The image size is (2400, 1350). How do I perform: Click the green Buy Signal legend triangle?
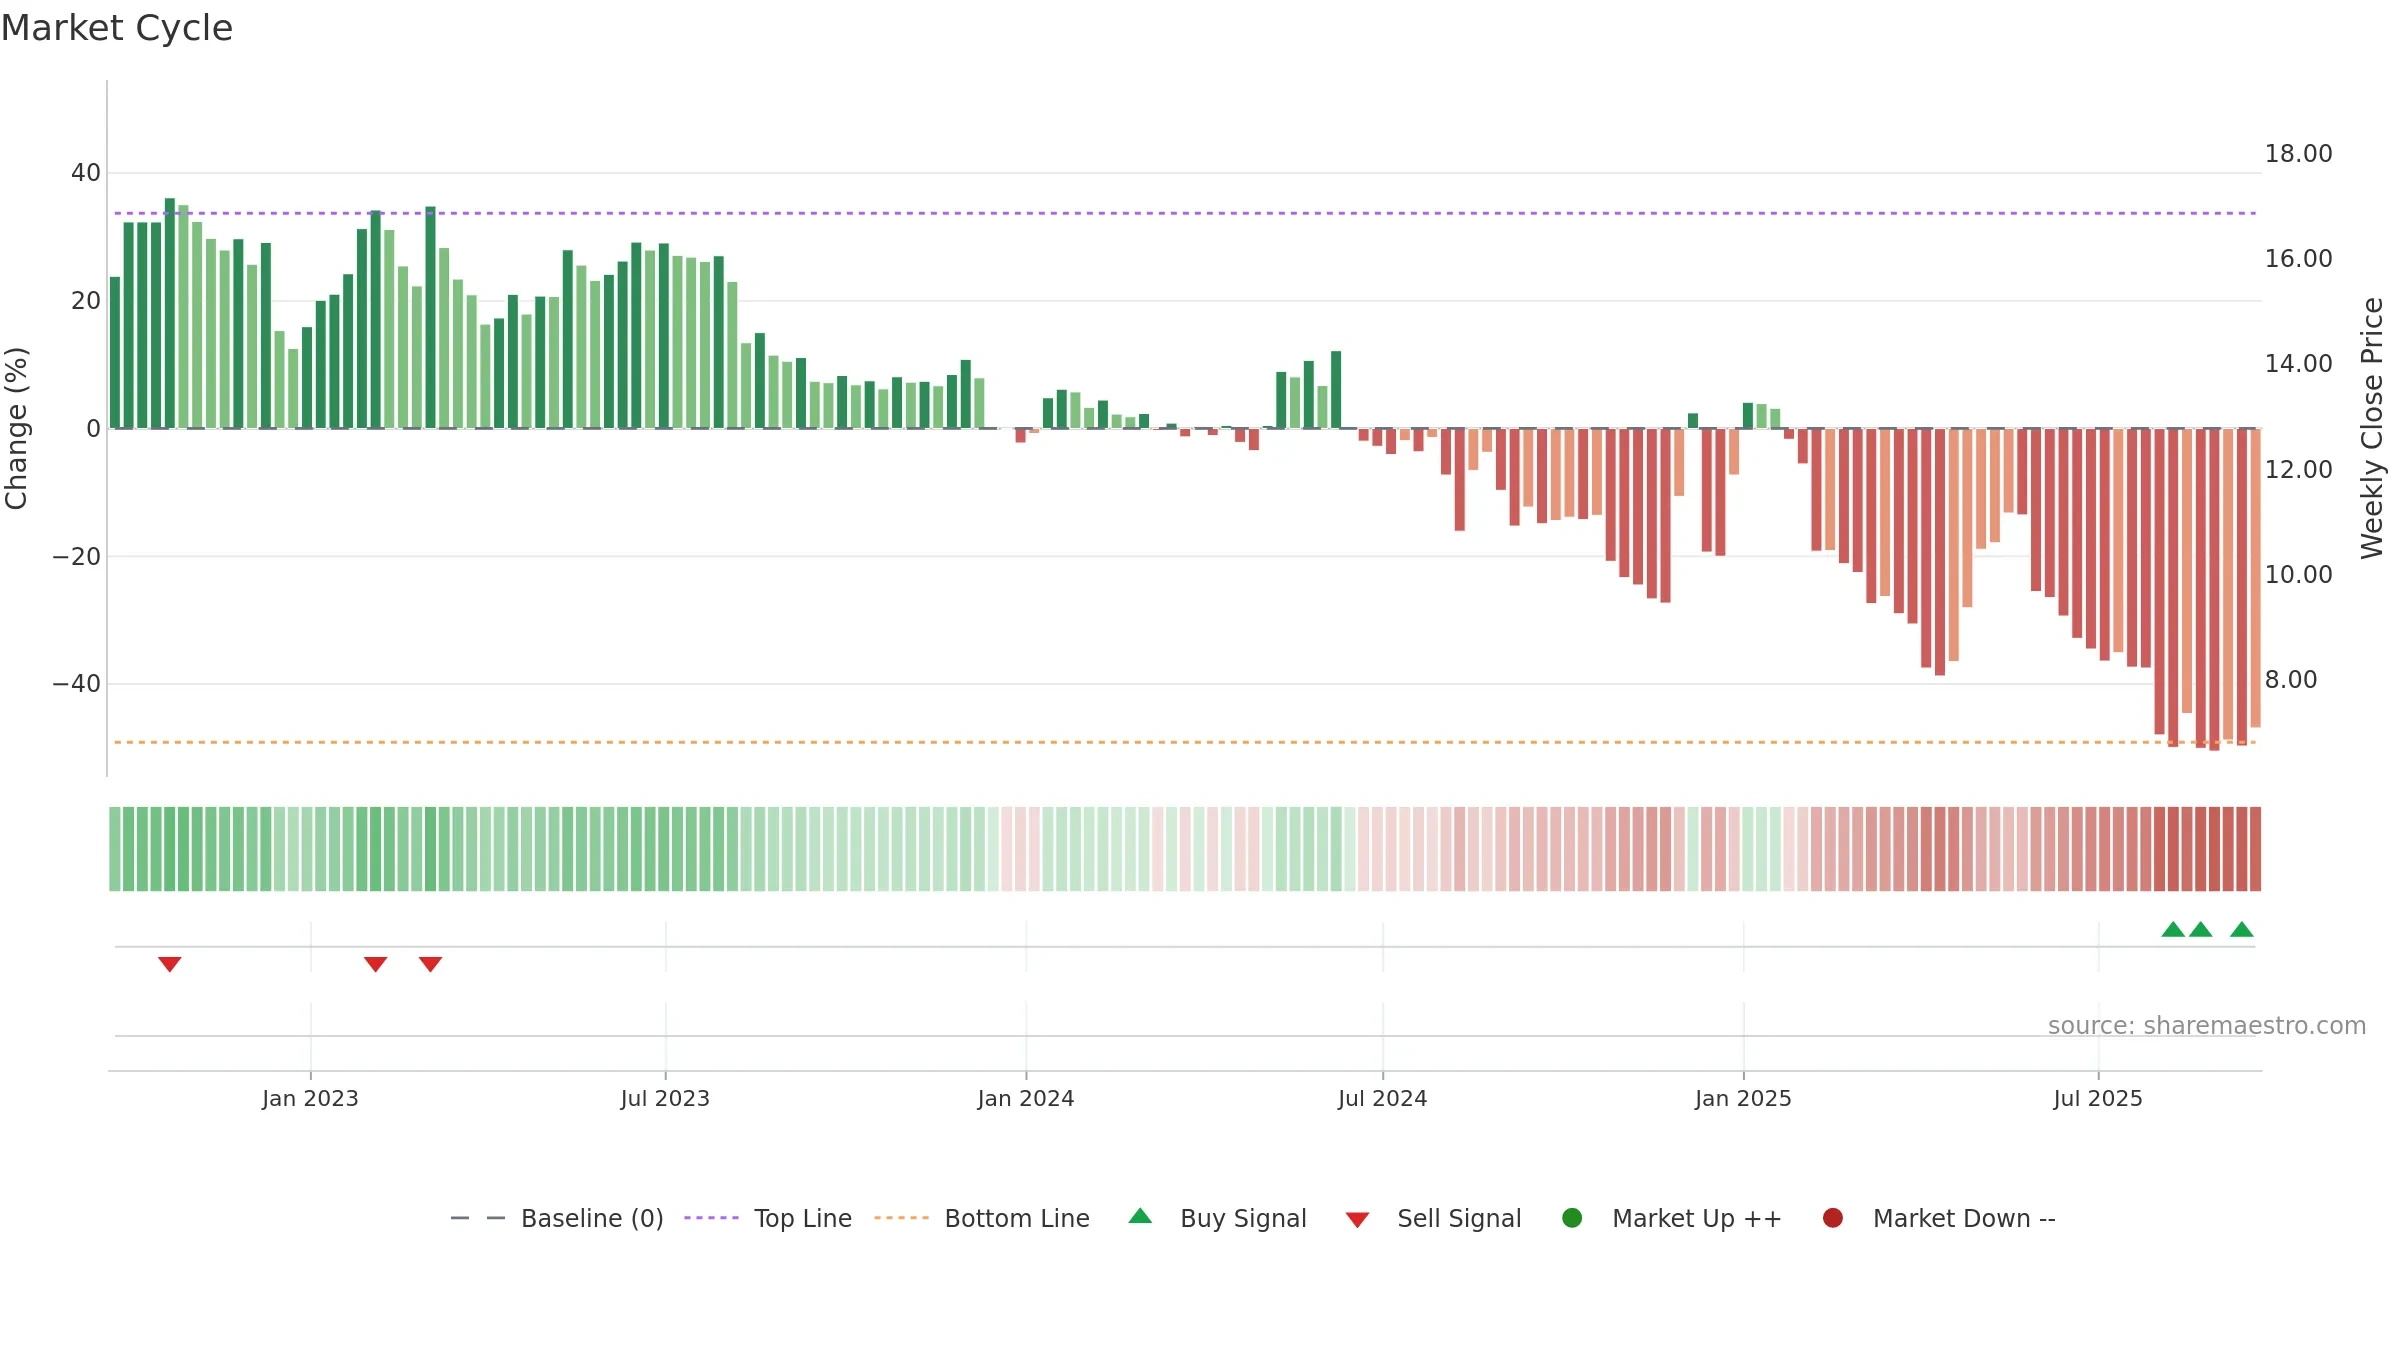click(x=1140, y=1216)
